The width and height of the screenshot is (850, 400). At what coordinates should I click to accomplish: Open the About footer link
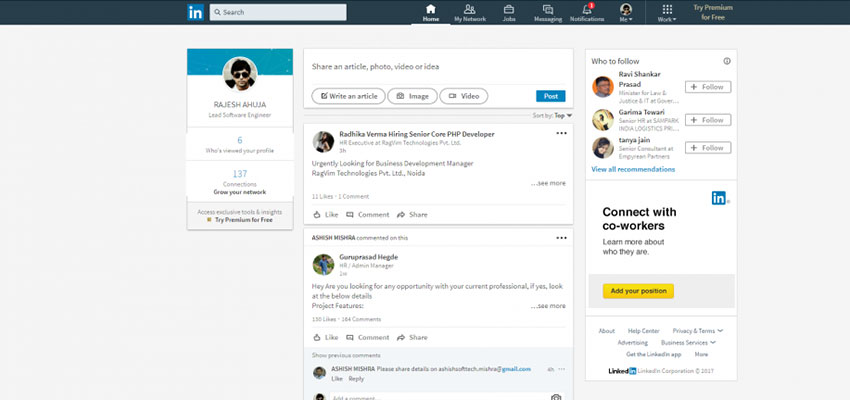point(607,331)
